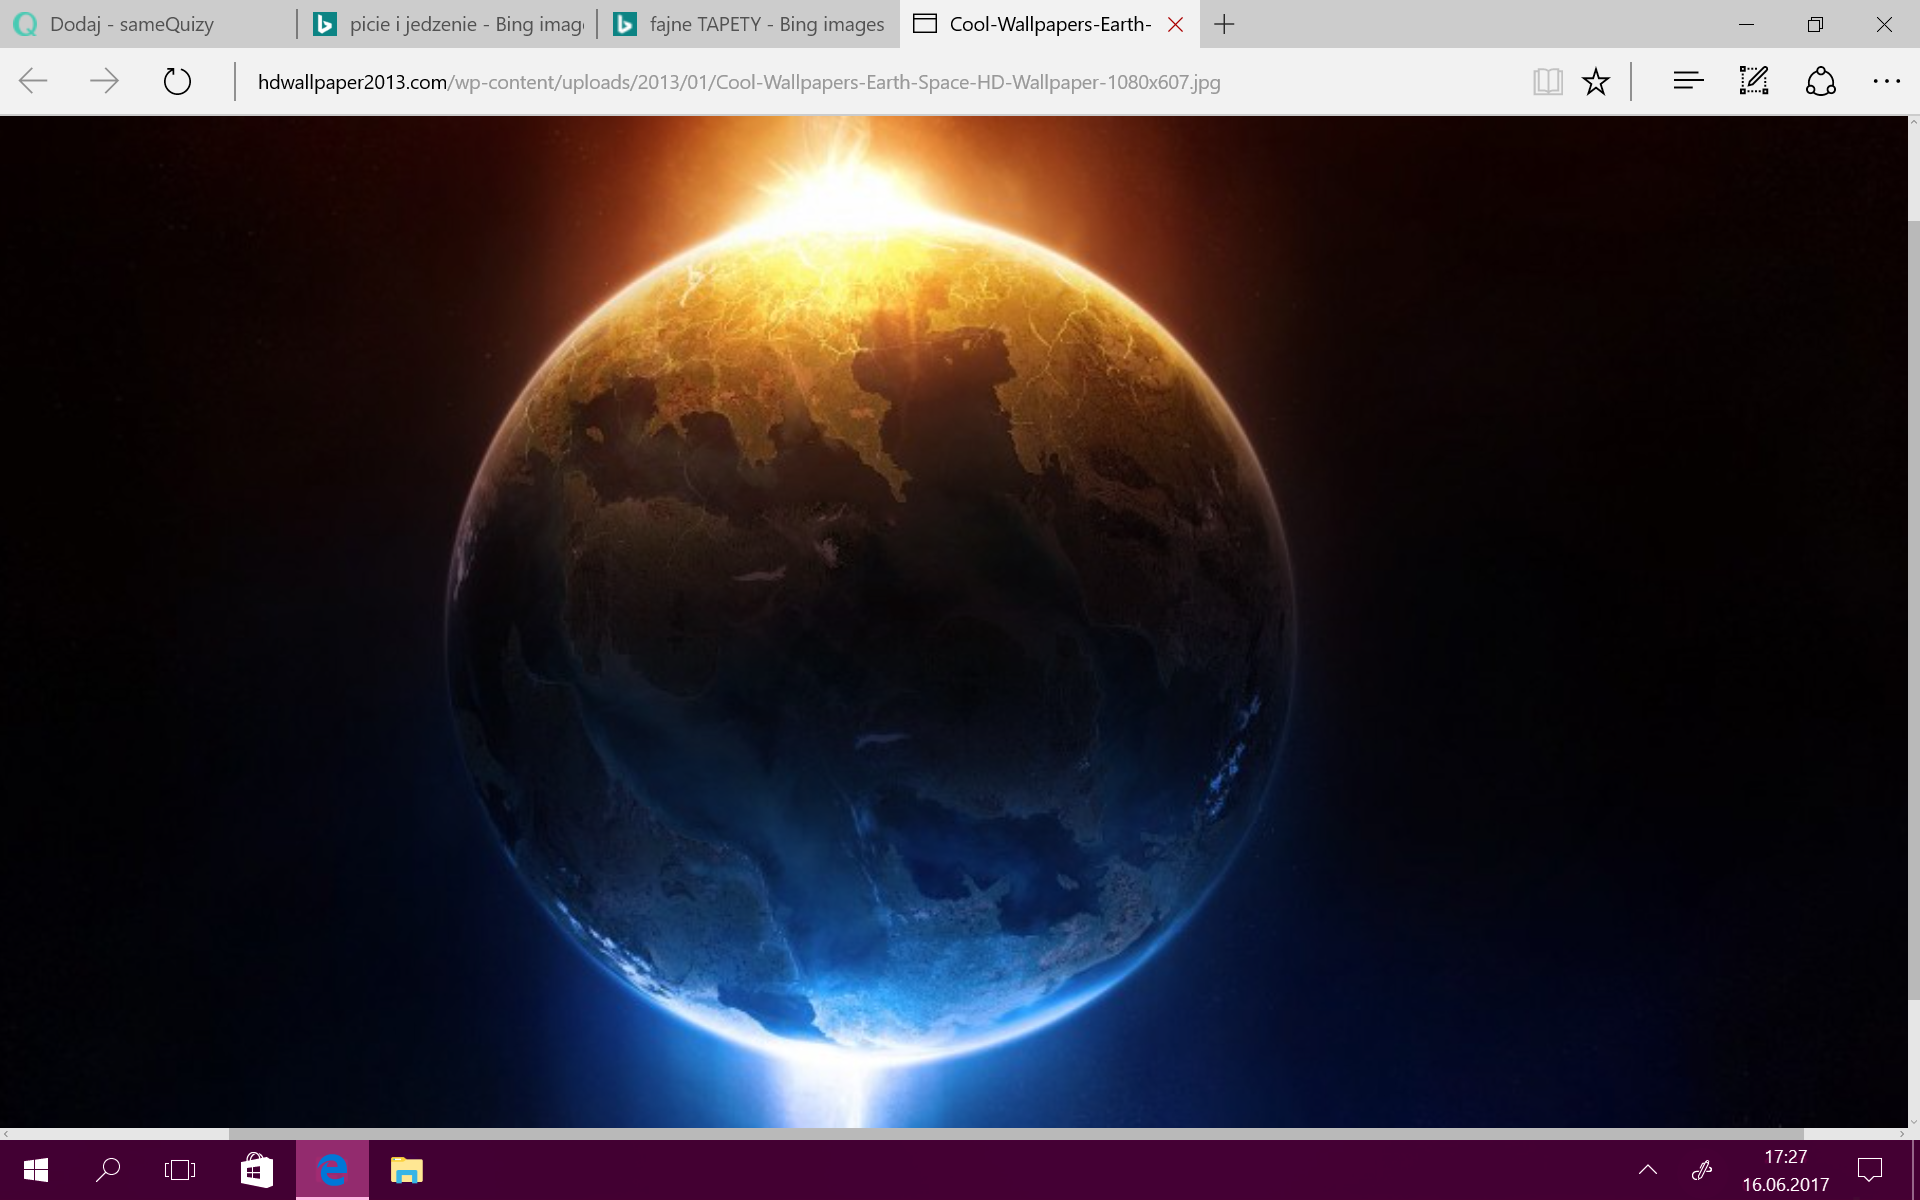Click the Forward navigation arrow
The height and width of the screenshot is (1200, 1920).
pyautogui.click(x=104, y=81)
